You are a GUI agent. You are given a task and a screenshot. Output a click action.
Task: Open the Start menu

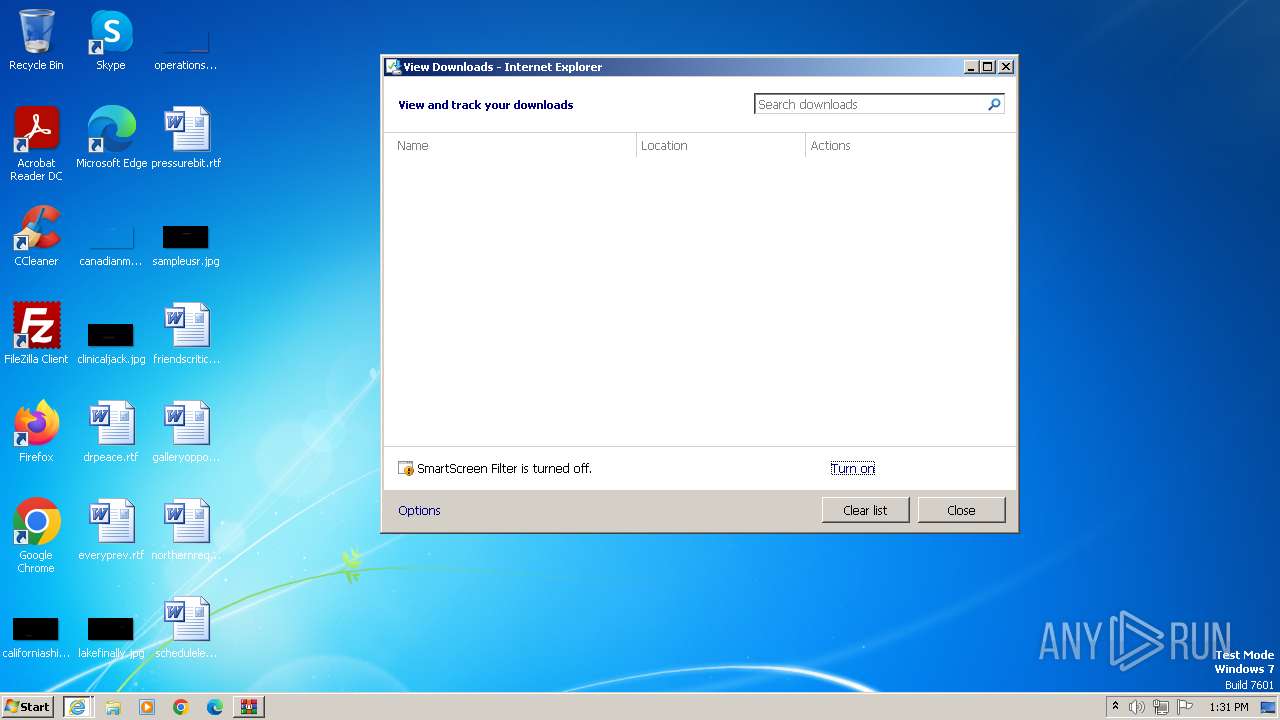pos(28,706)
